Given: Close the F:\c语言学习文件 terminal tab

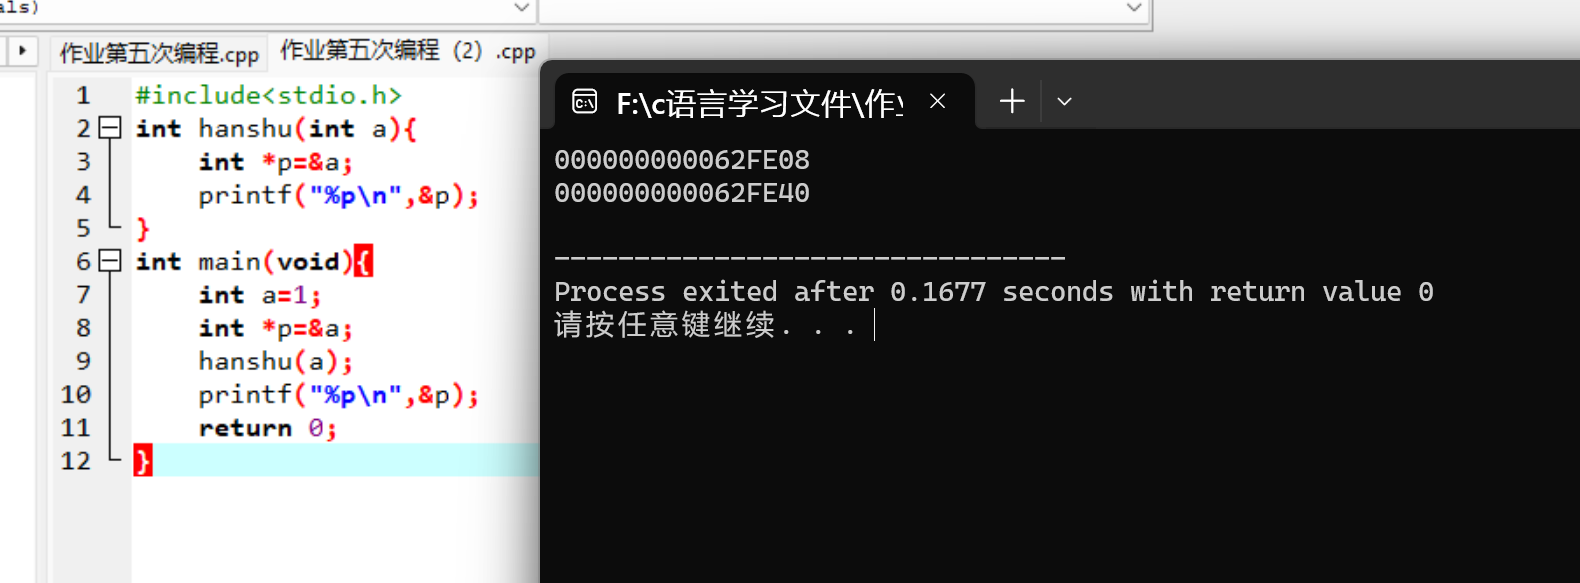Looking at the screenshot, I should click(937, 101).
